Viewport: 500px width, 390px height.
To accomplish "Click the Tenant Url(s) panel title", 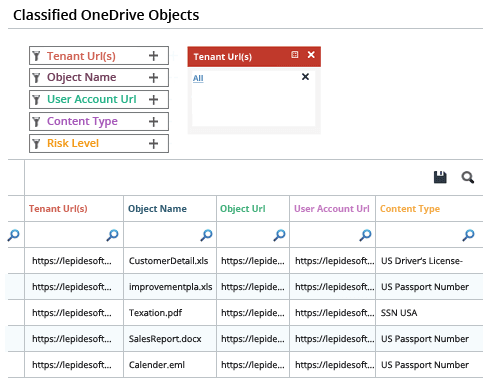I will click(x=223, y=57).
